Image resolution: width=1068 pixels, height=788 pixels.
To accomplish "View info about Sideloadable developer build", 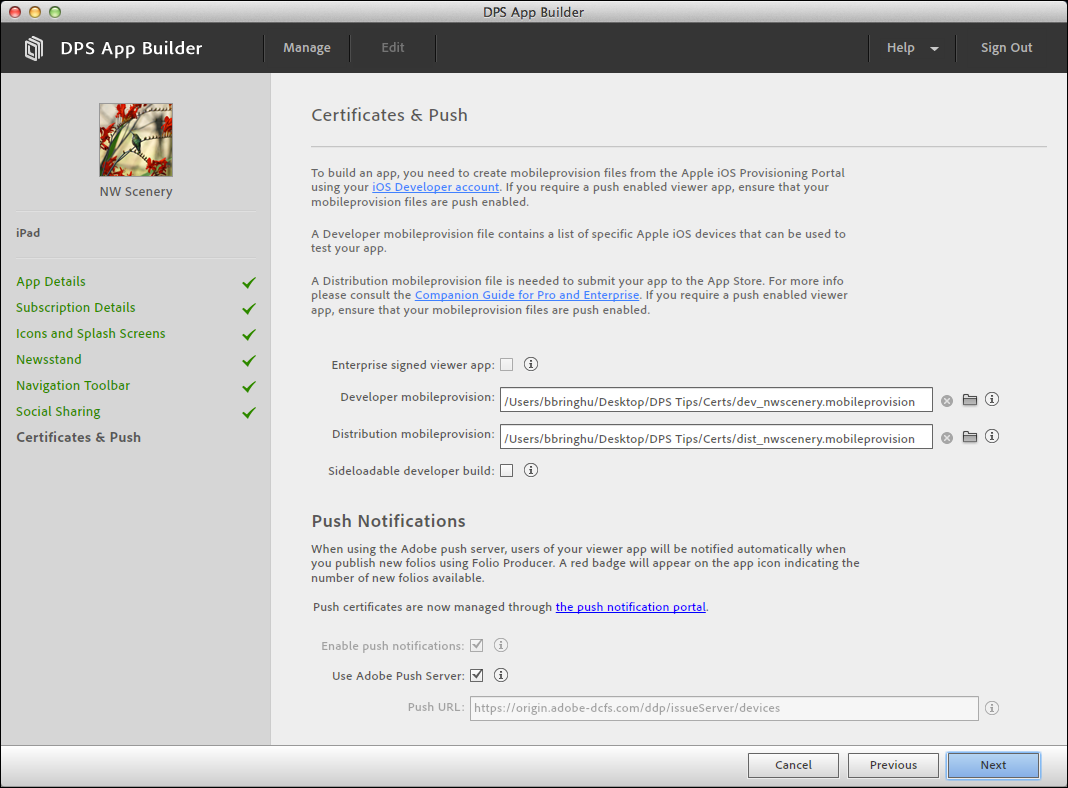I will pos(531,470).
